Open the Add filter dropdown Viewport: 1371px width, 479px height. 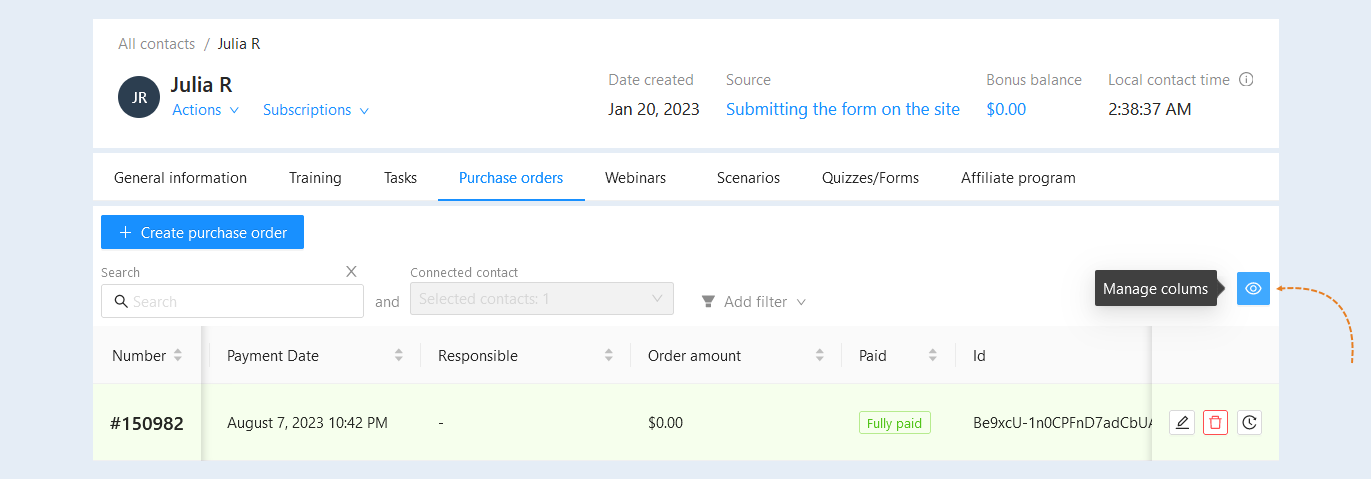(x=753, y=301)
